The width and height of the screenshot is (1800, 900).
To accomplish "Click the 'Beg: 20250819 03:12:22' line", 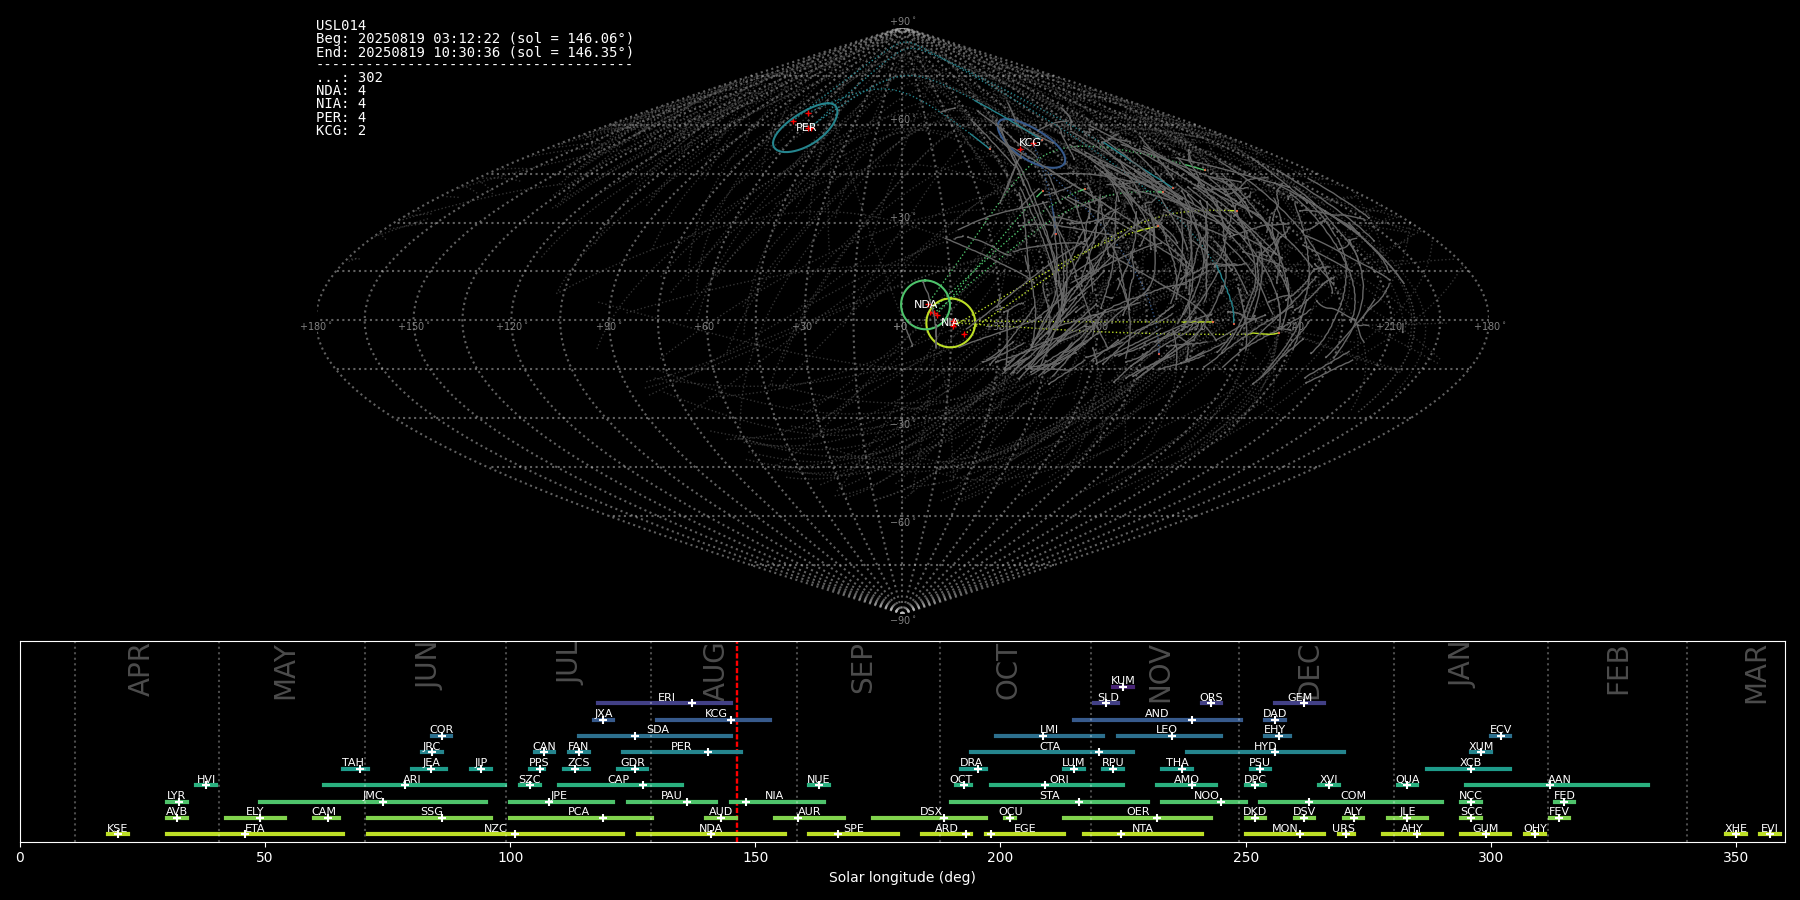I will pos(475,39).
